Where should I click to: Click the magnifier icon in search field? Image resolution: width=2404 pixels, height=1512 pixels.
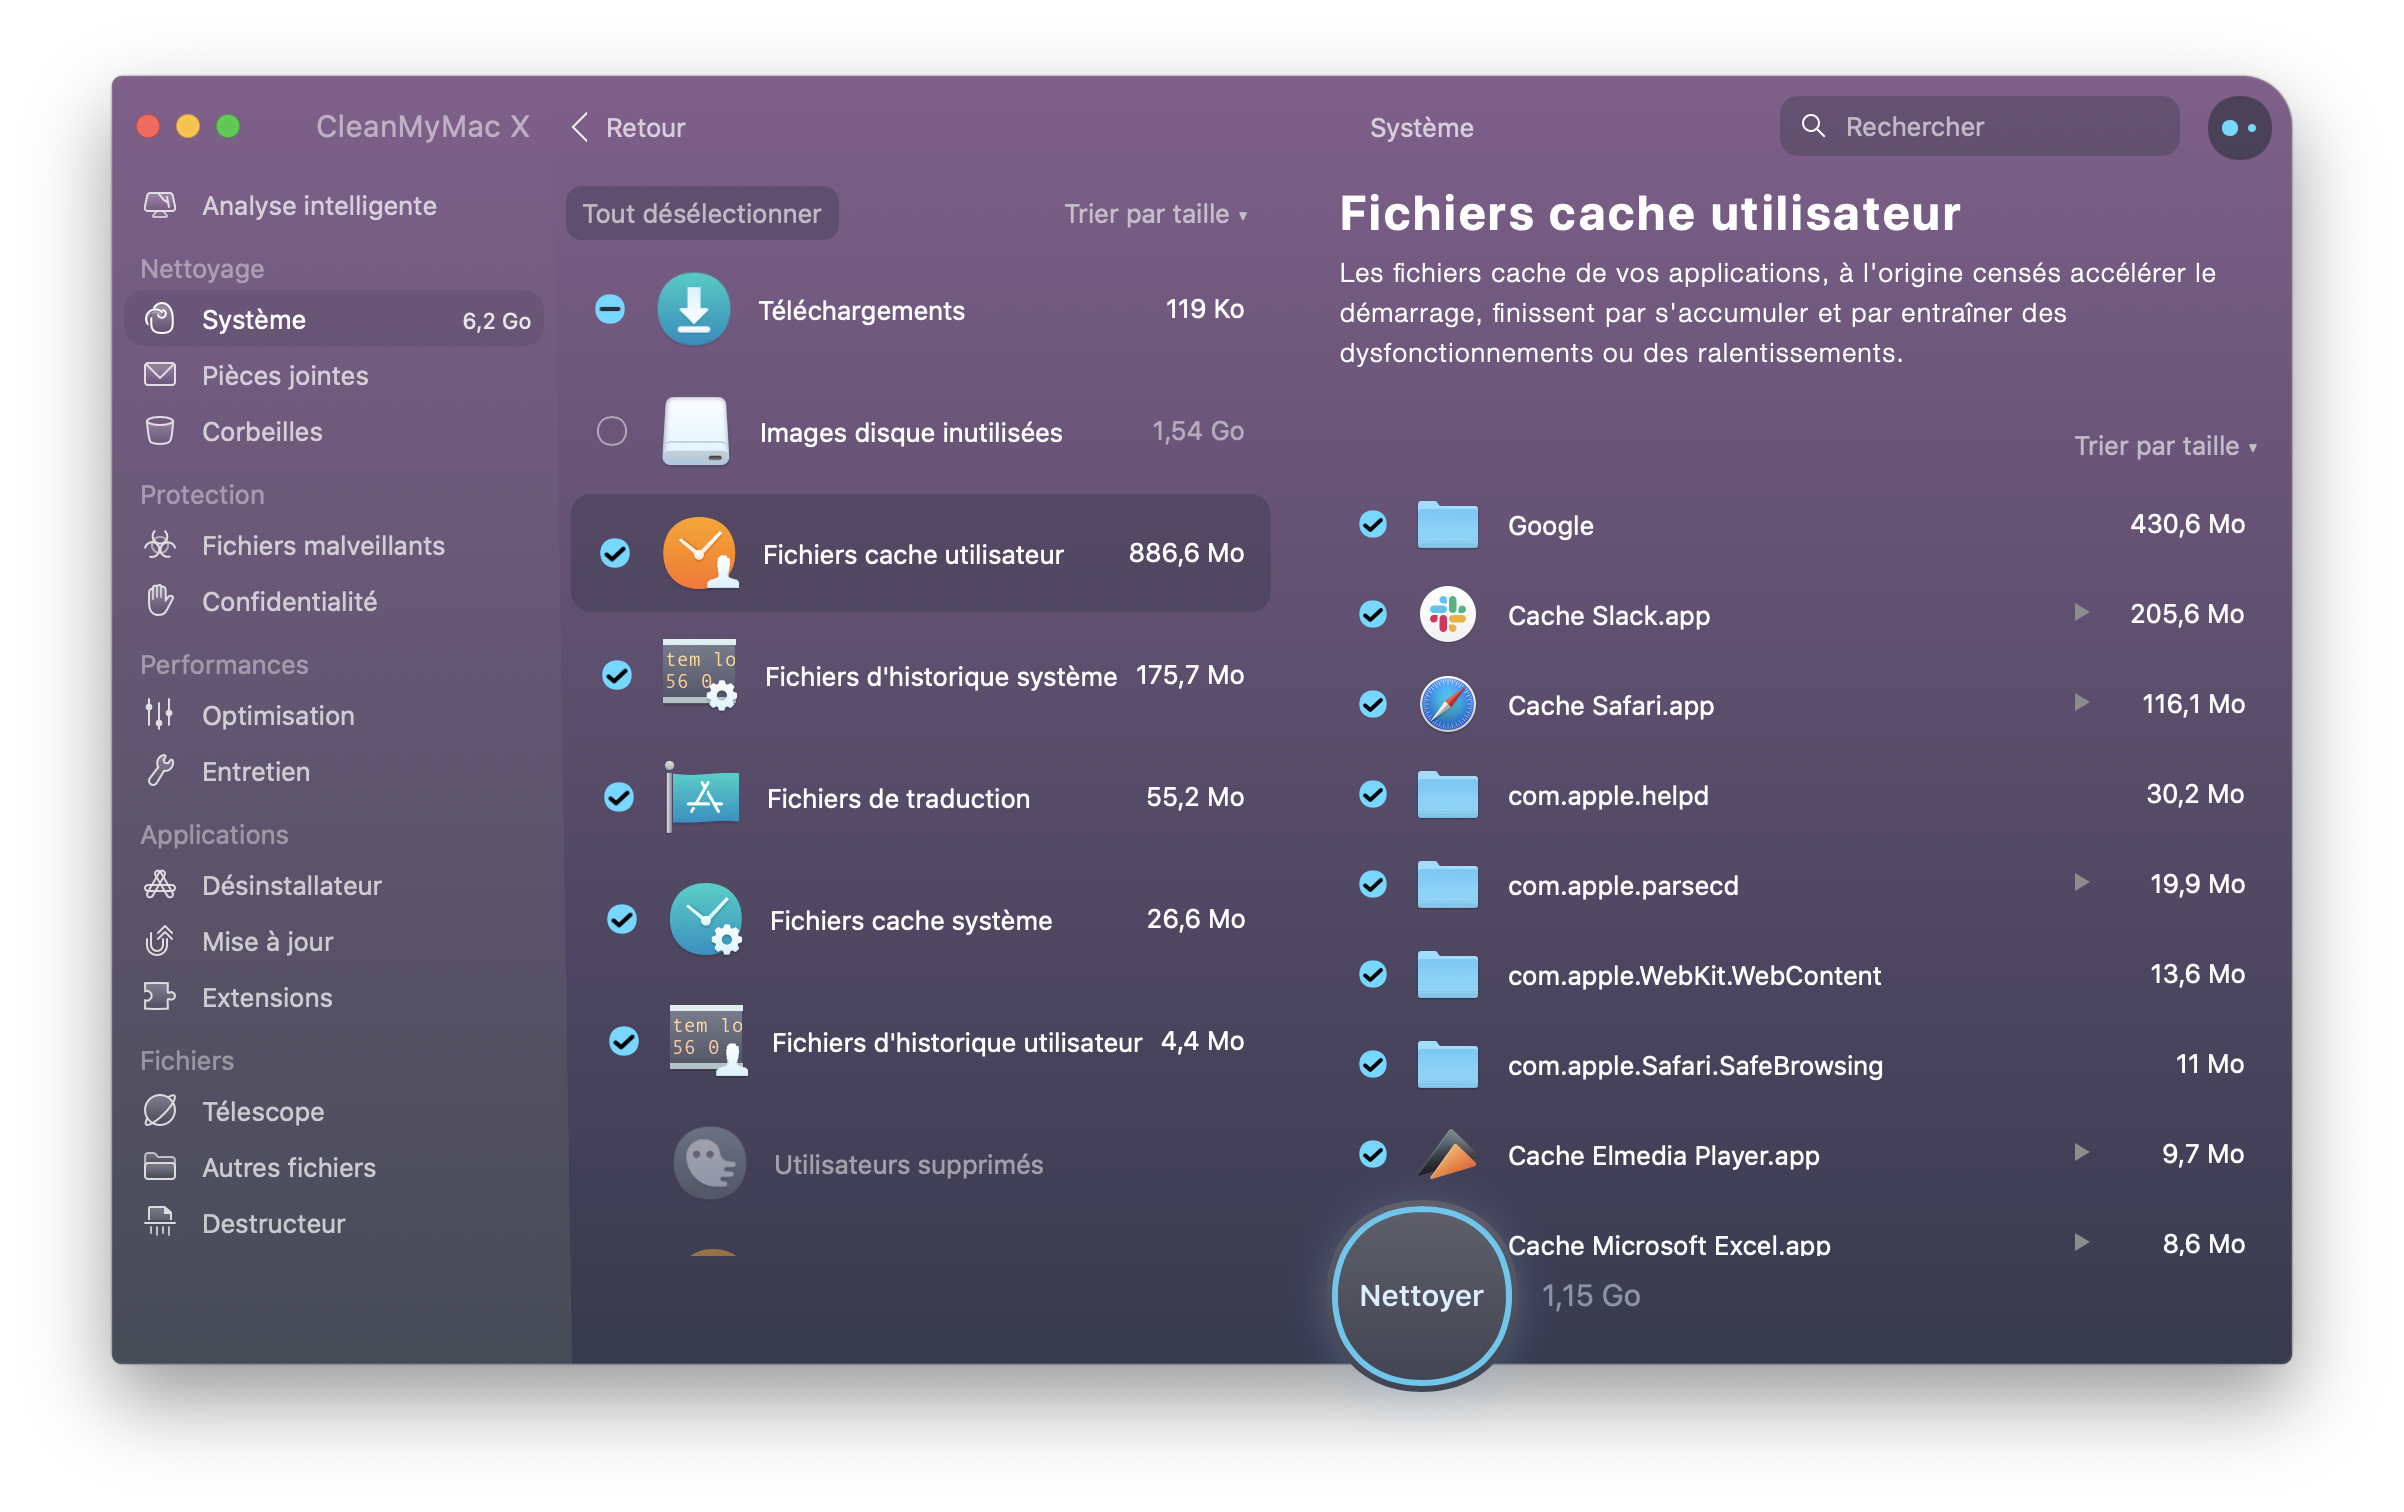tap(1813, 126)
